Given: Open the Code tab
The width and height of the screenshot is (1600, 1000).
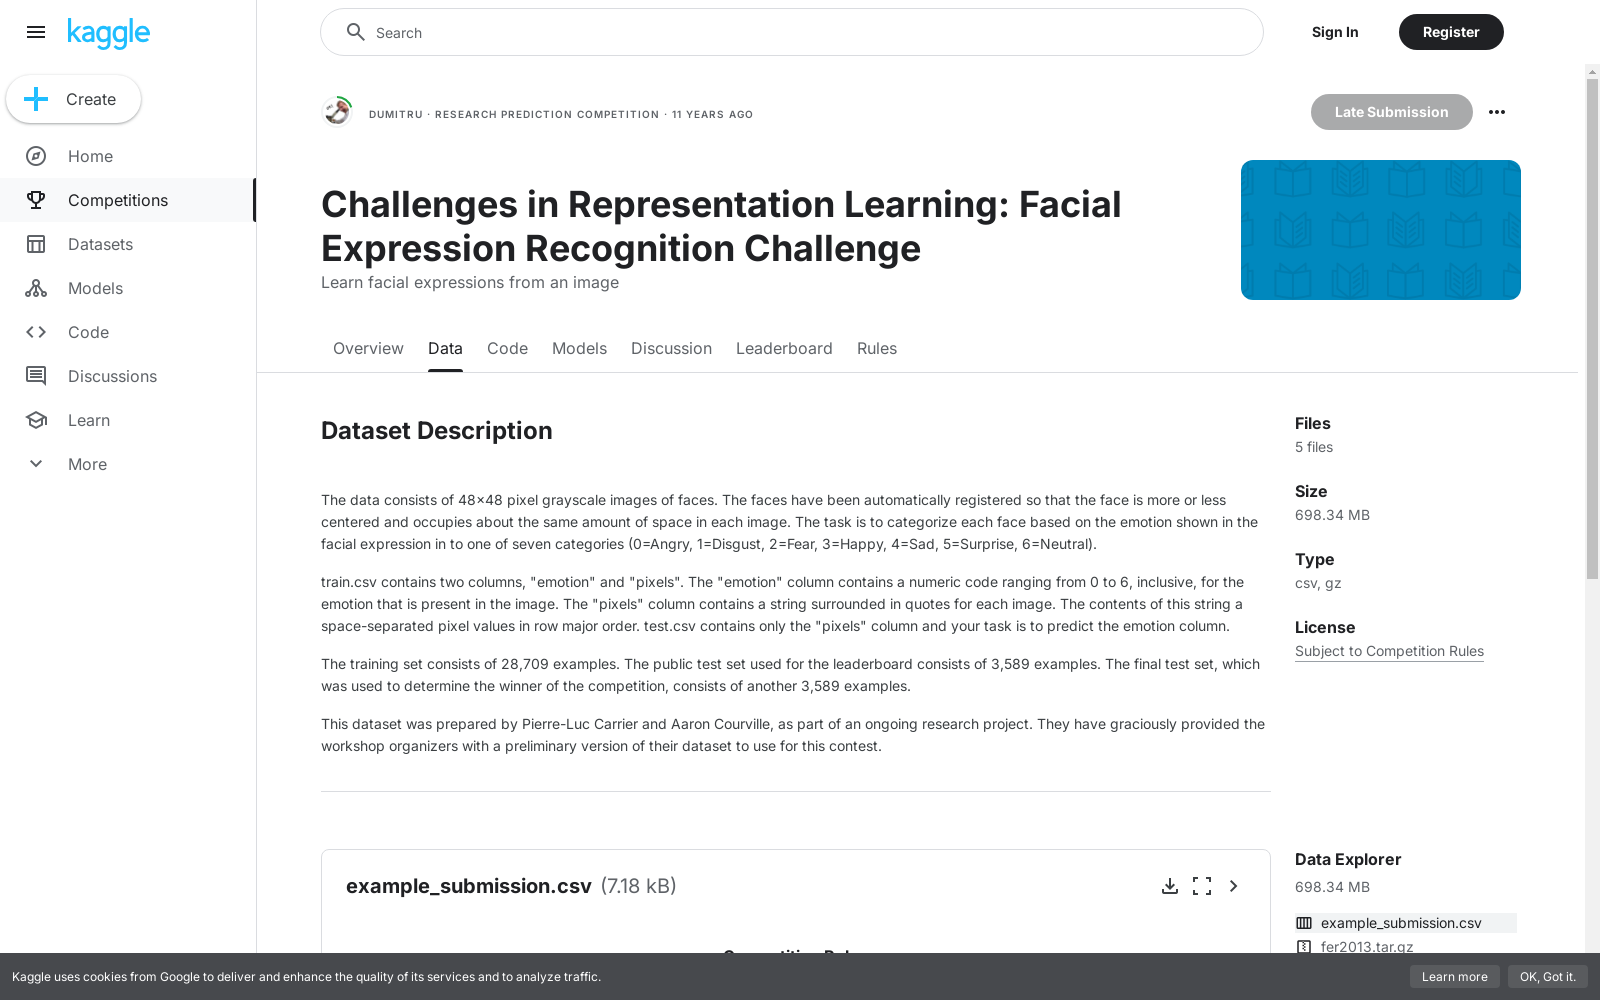Looking at the screenshot, I should [x=507, y=348].
